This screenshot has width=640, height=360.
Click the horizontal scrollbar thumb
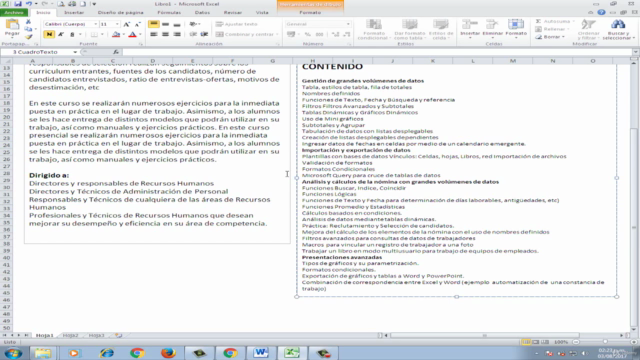[x=485, y=336]
